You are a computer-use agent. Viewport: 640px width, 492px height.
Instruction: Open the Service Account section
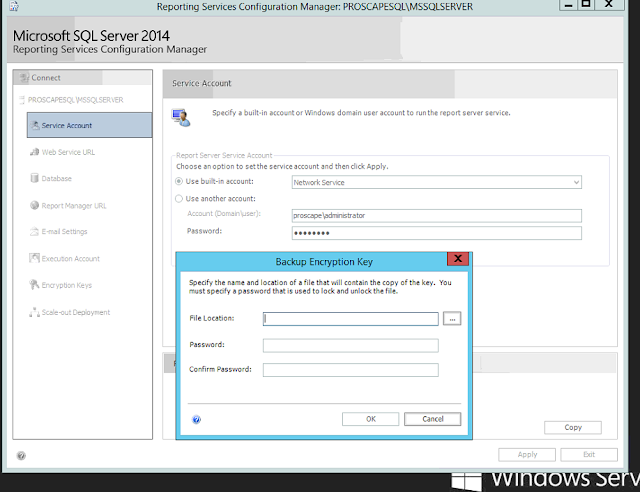pyautogui.click(x=89, y=125)
